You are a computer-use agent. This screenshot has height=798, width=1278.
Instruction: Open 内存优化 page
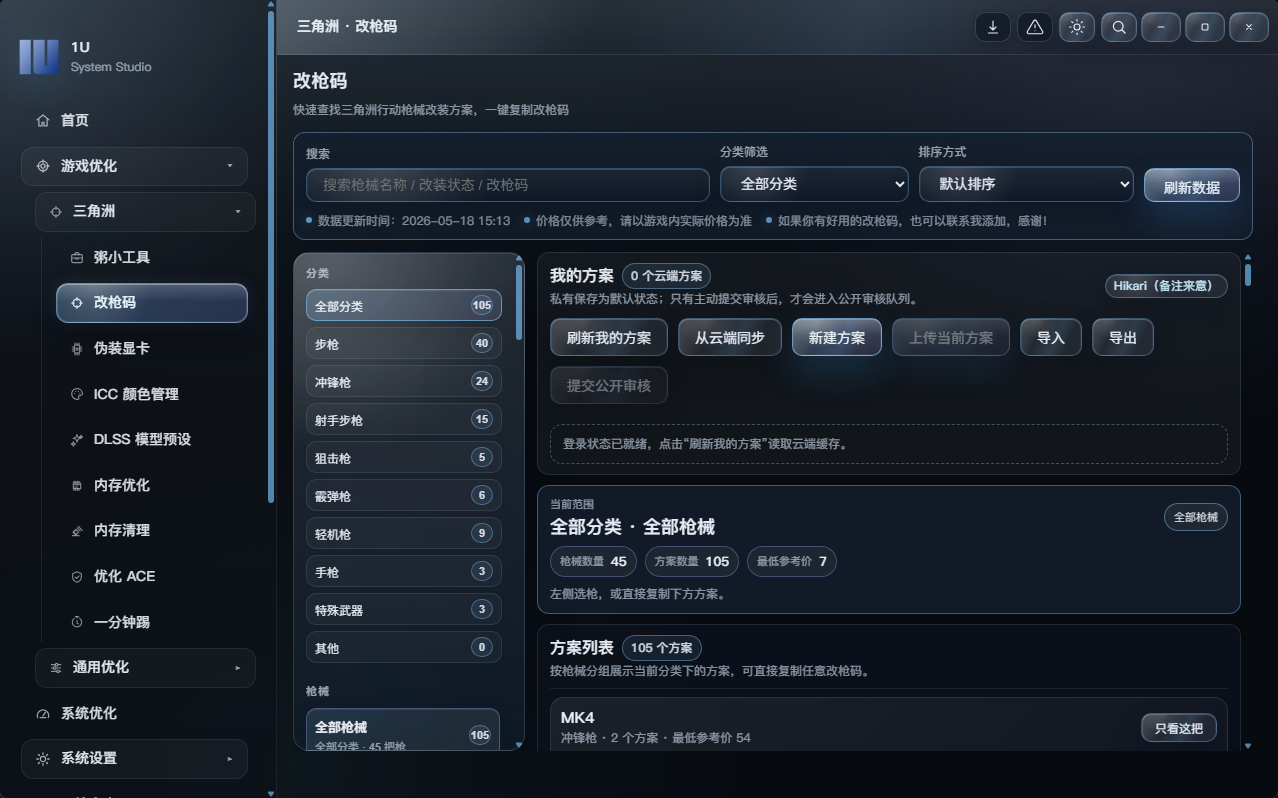[x=152, y=485]
